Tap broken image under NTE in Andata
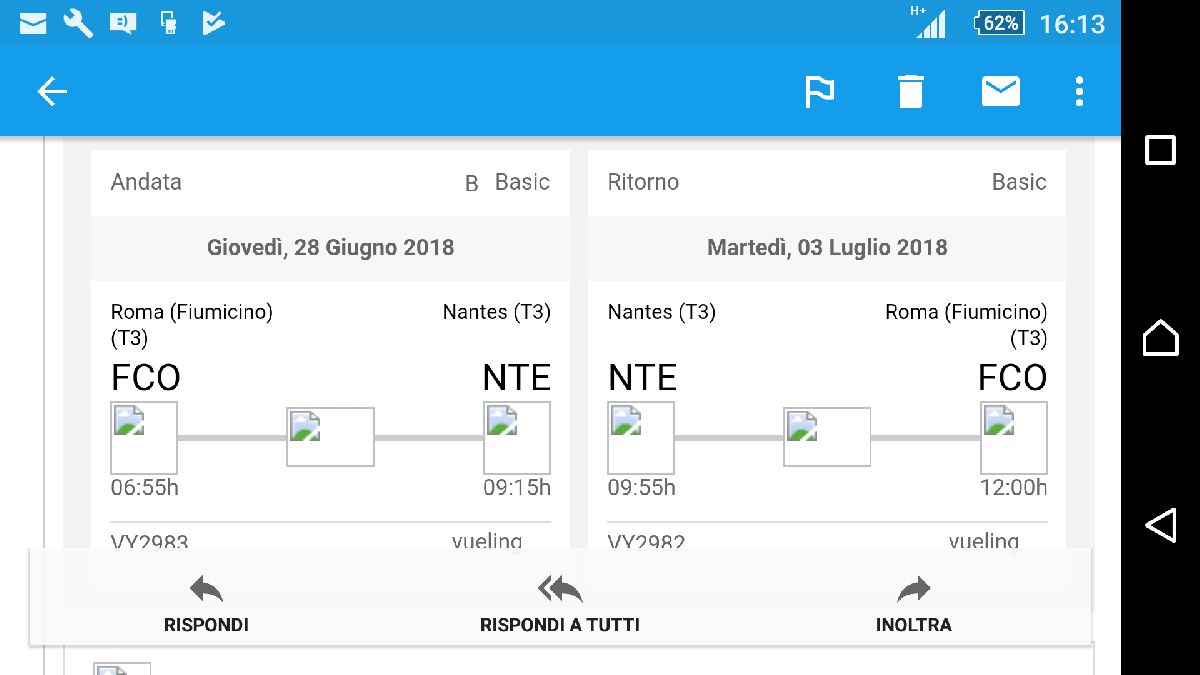1200x675 pixels. click(517, 438)
